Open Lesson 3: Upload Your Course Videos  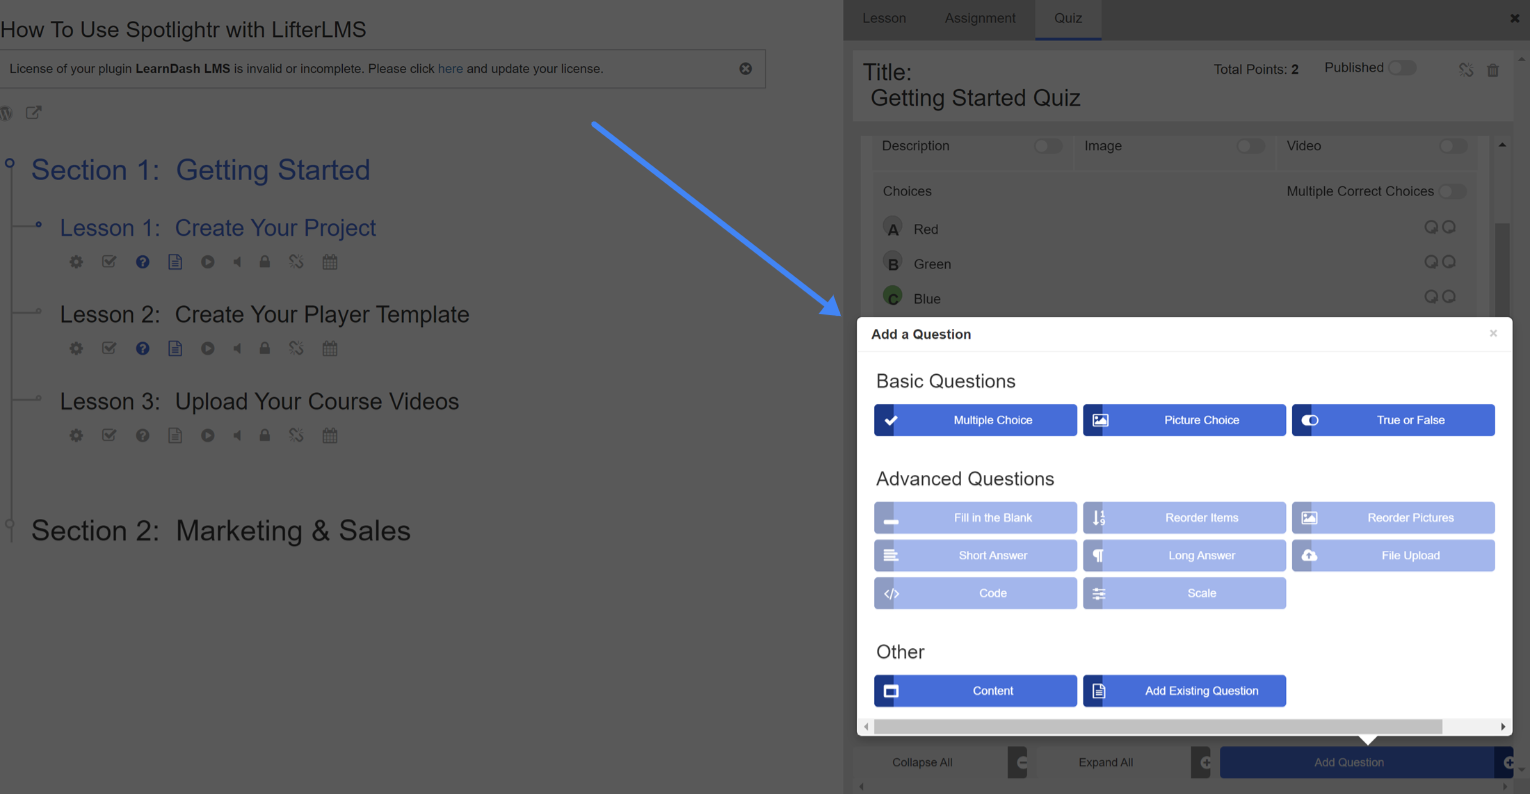pos(259,401)
